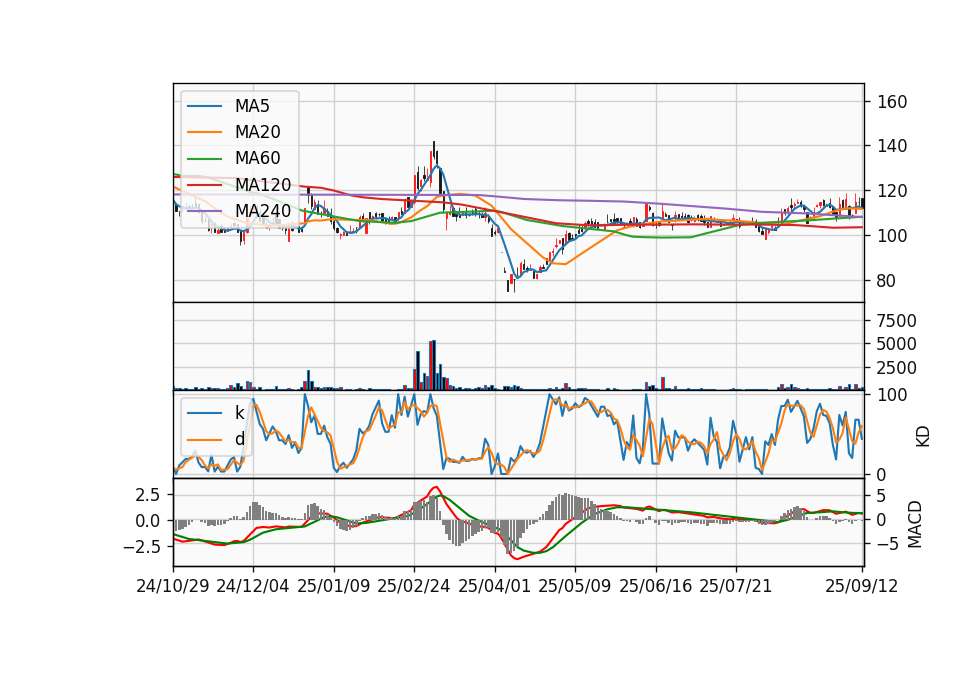The image size is (960, 690).
Task: Click the 24/10/29 date axis label
Action: 173,586
